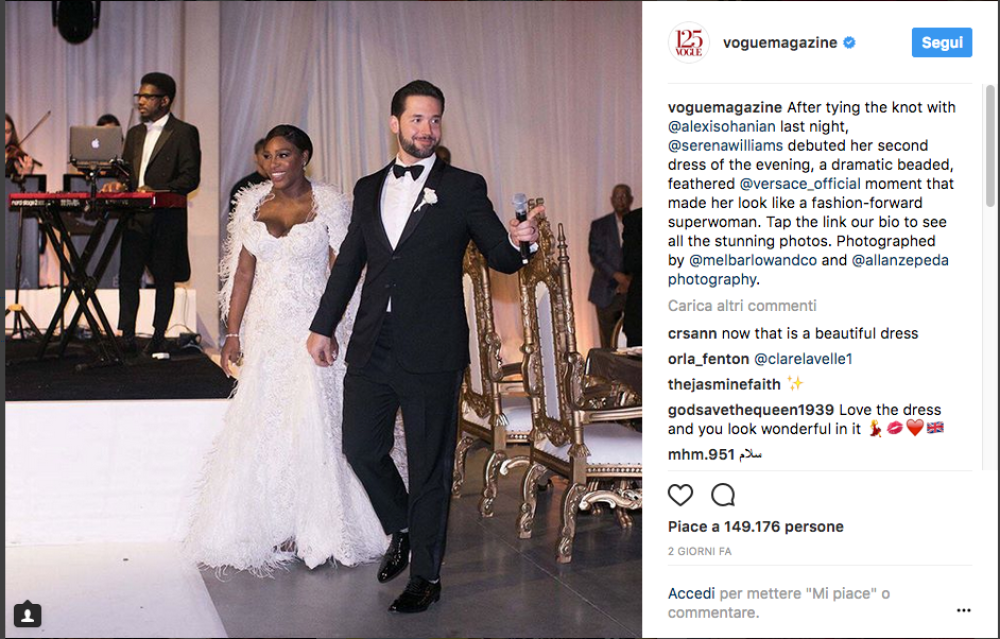Click the Vogue 125 profile avatar

tap(689, 43)
